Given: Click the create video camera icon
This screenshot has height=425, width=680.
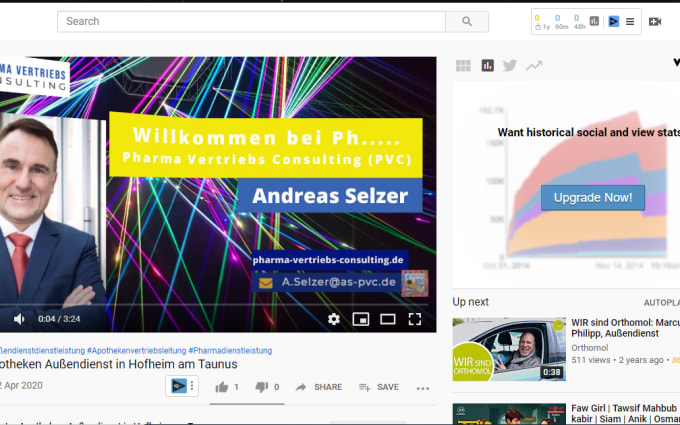Looking at the screenshot, I should point(655,21).
